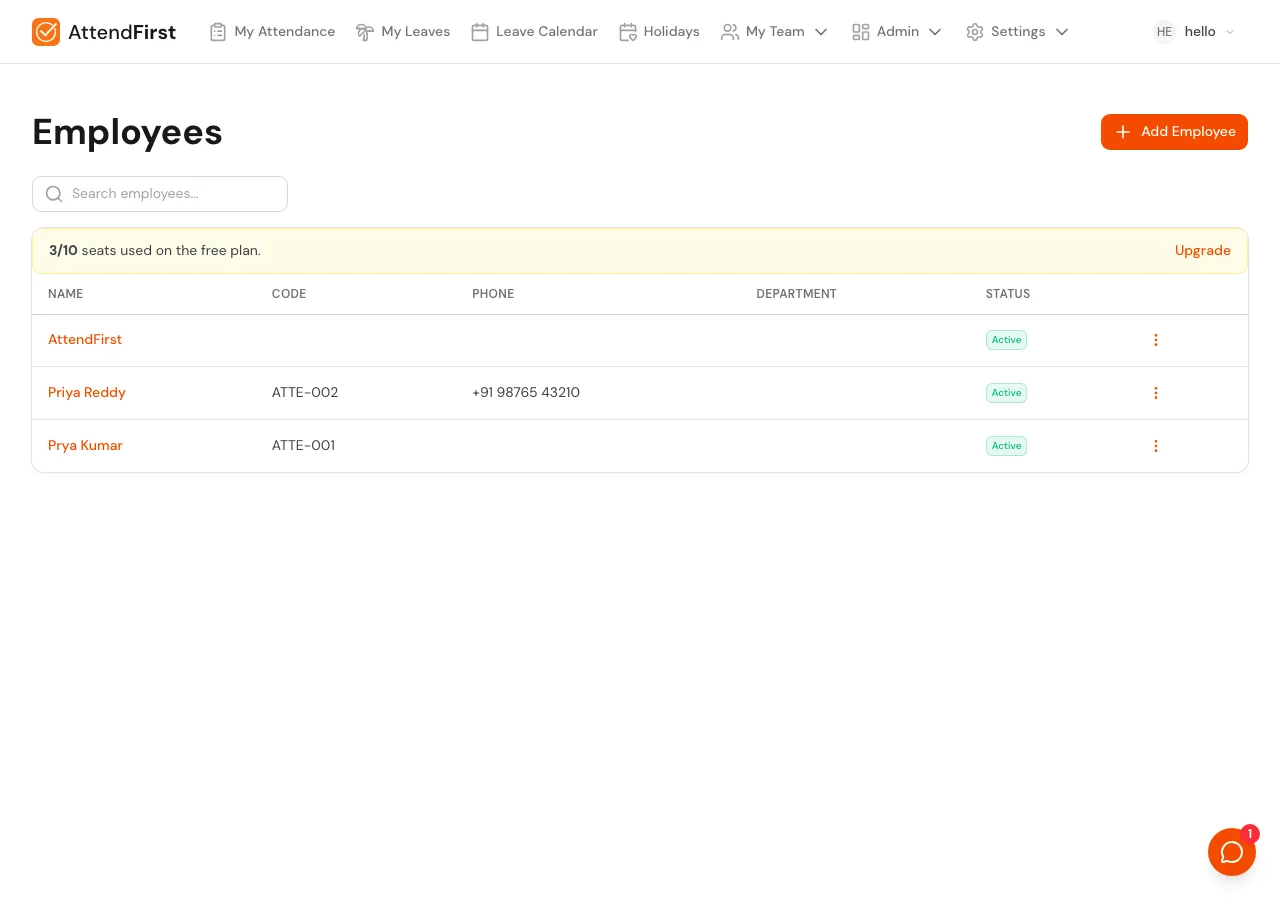Open Priya Reddy's employee profile

point(87,393)
